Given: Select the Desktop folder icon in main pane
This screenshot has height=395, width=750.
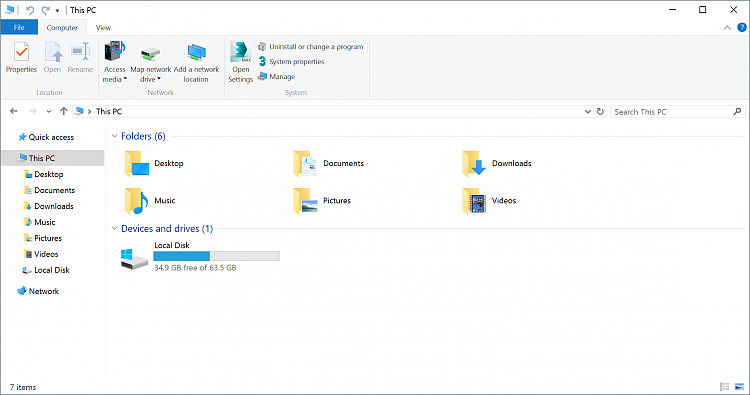Looking at the screenshot, I should (137, 164).
